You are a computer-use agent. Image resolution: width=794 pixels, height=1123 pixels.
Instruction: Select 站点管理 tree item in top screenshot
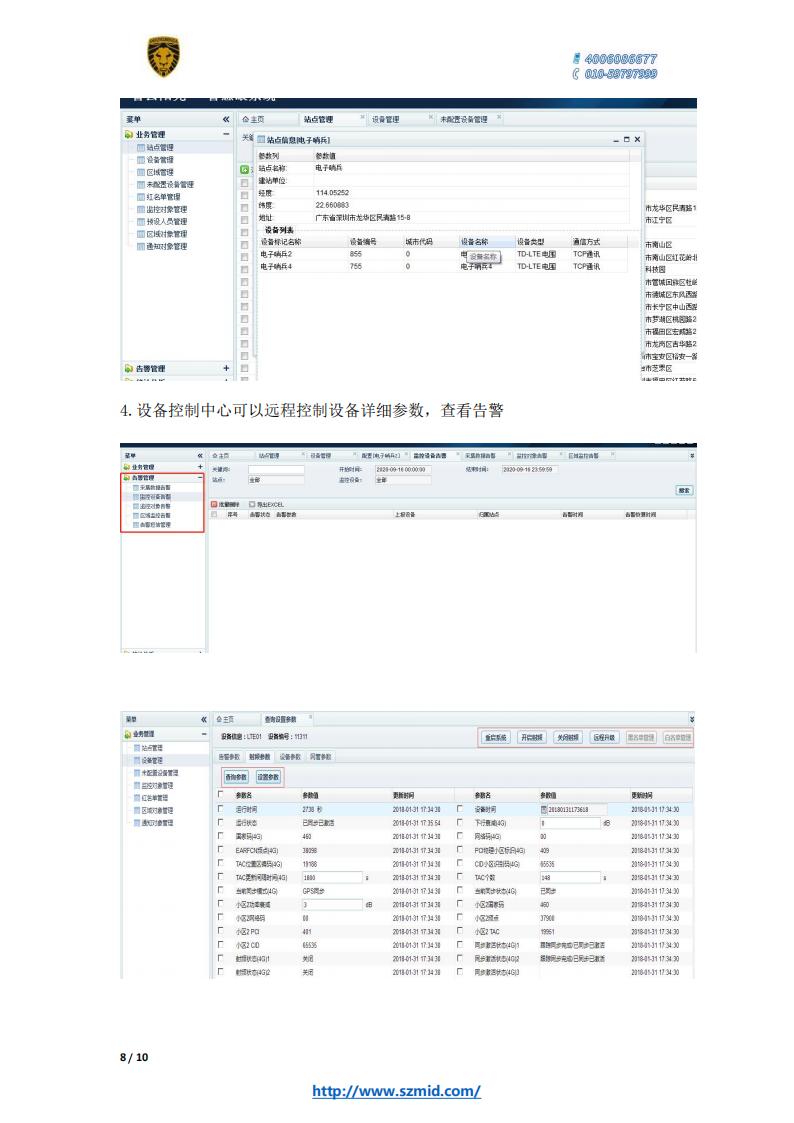click(160, 148)
